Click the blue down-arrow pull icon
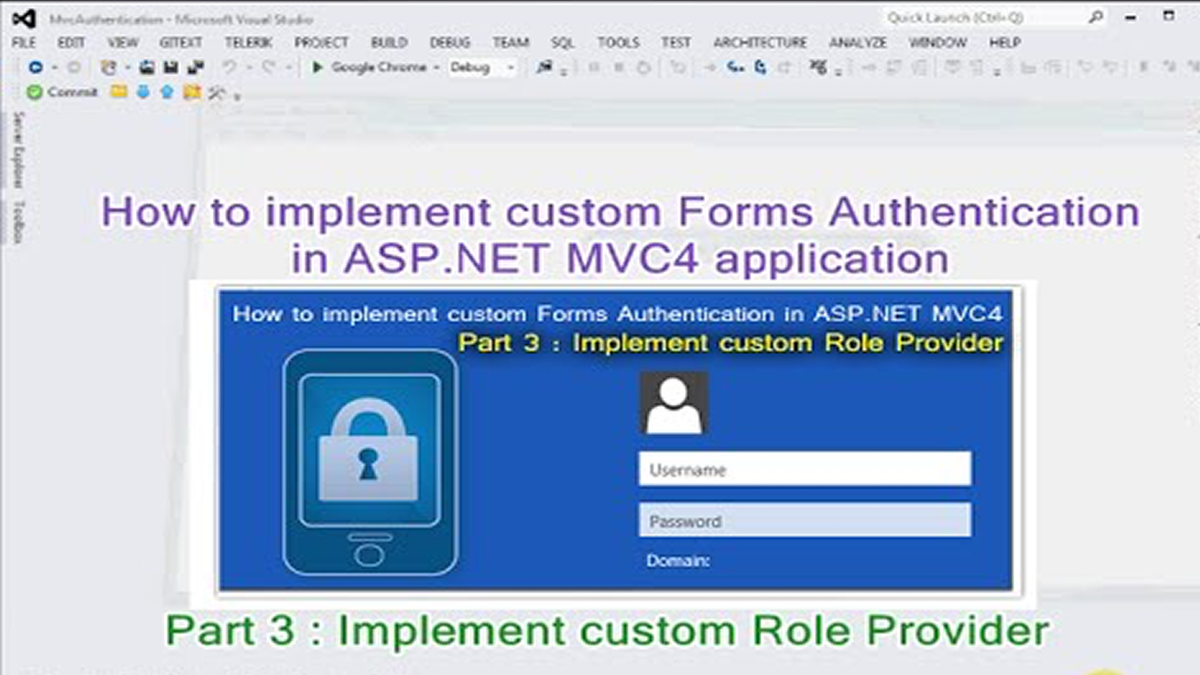This screenshot has width=1200, height=675. click(143, 92)
